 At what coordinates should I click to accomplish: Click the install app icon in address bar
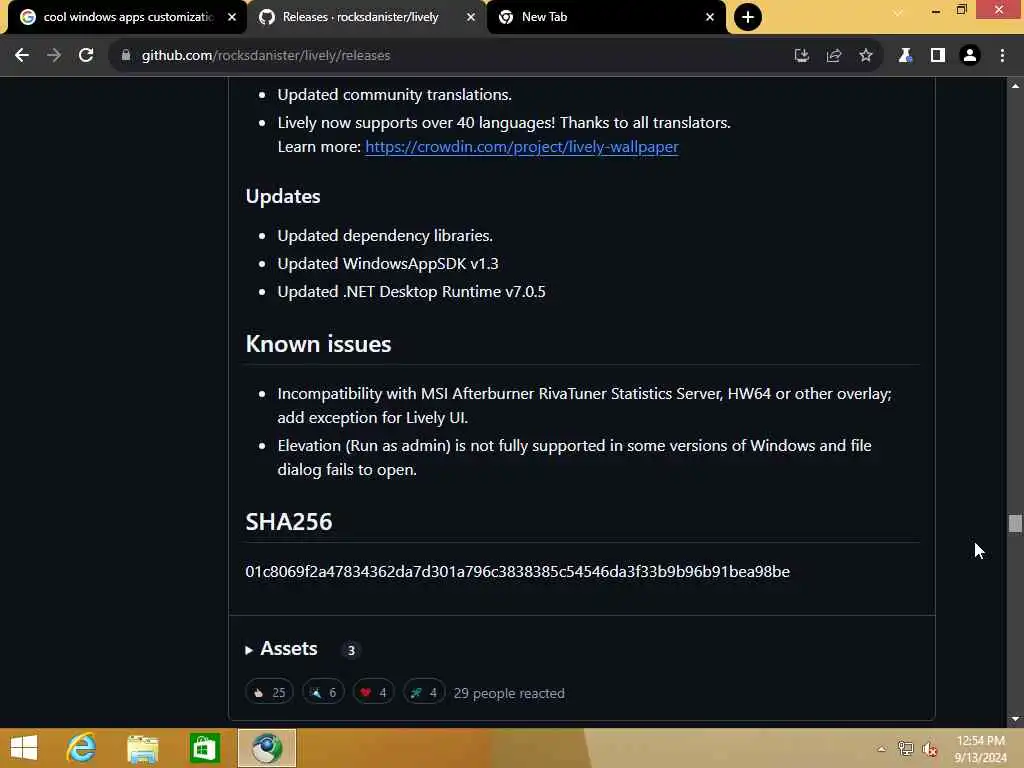pos(801,56)
